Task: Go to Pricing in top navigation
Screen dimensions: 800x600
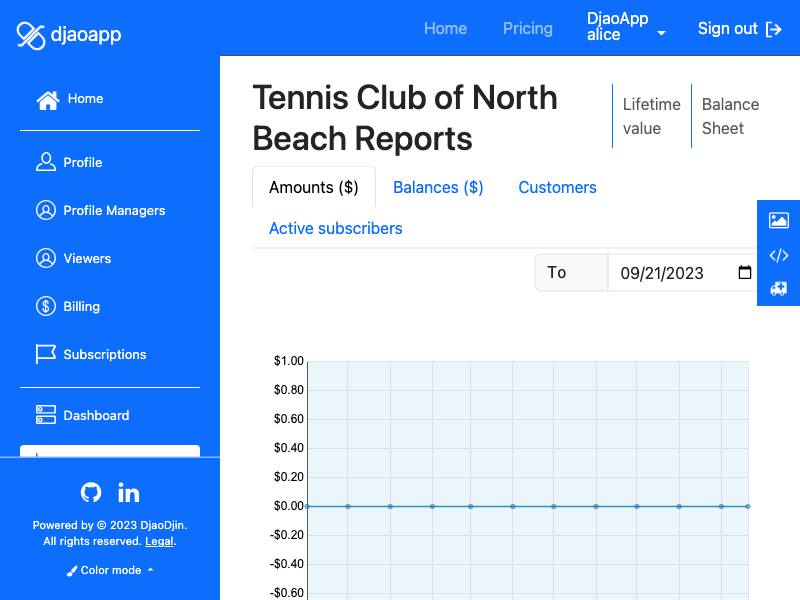Action: click(528, 29)
